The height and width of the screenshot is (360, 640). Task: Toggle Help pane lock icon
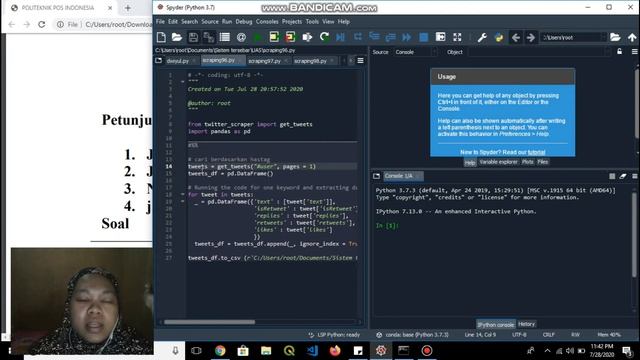[620, 51]
